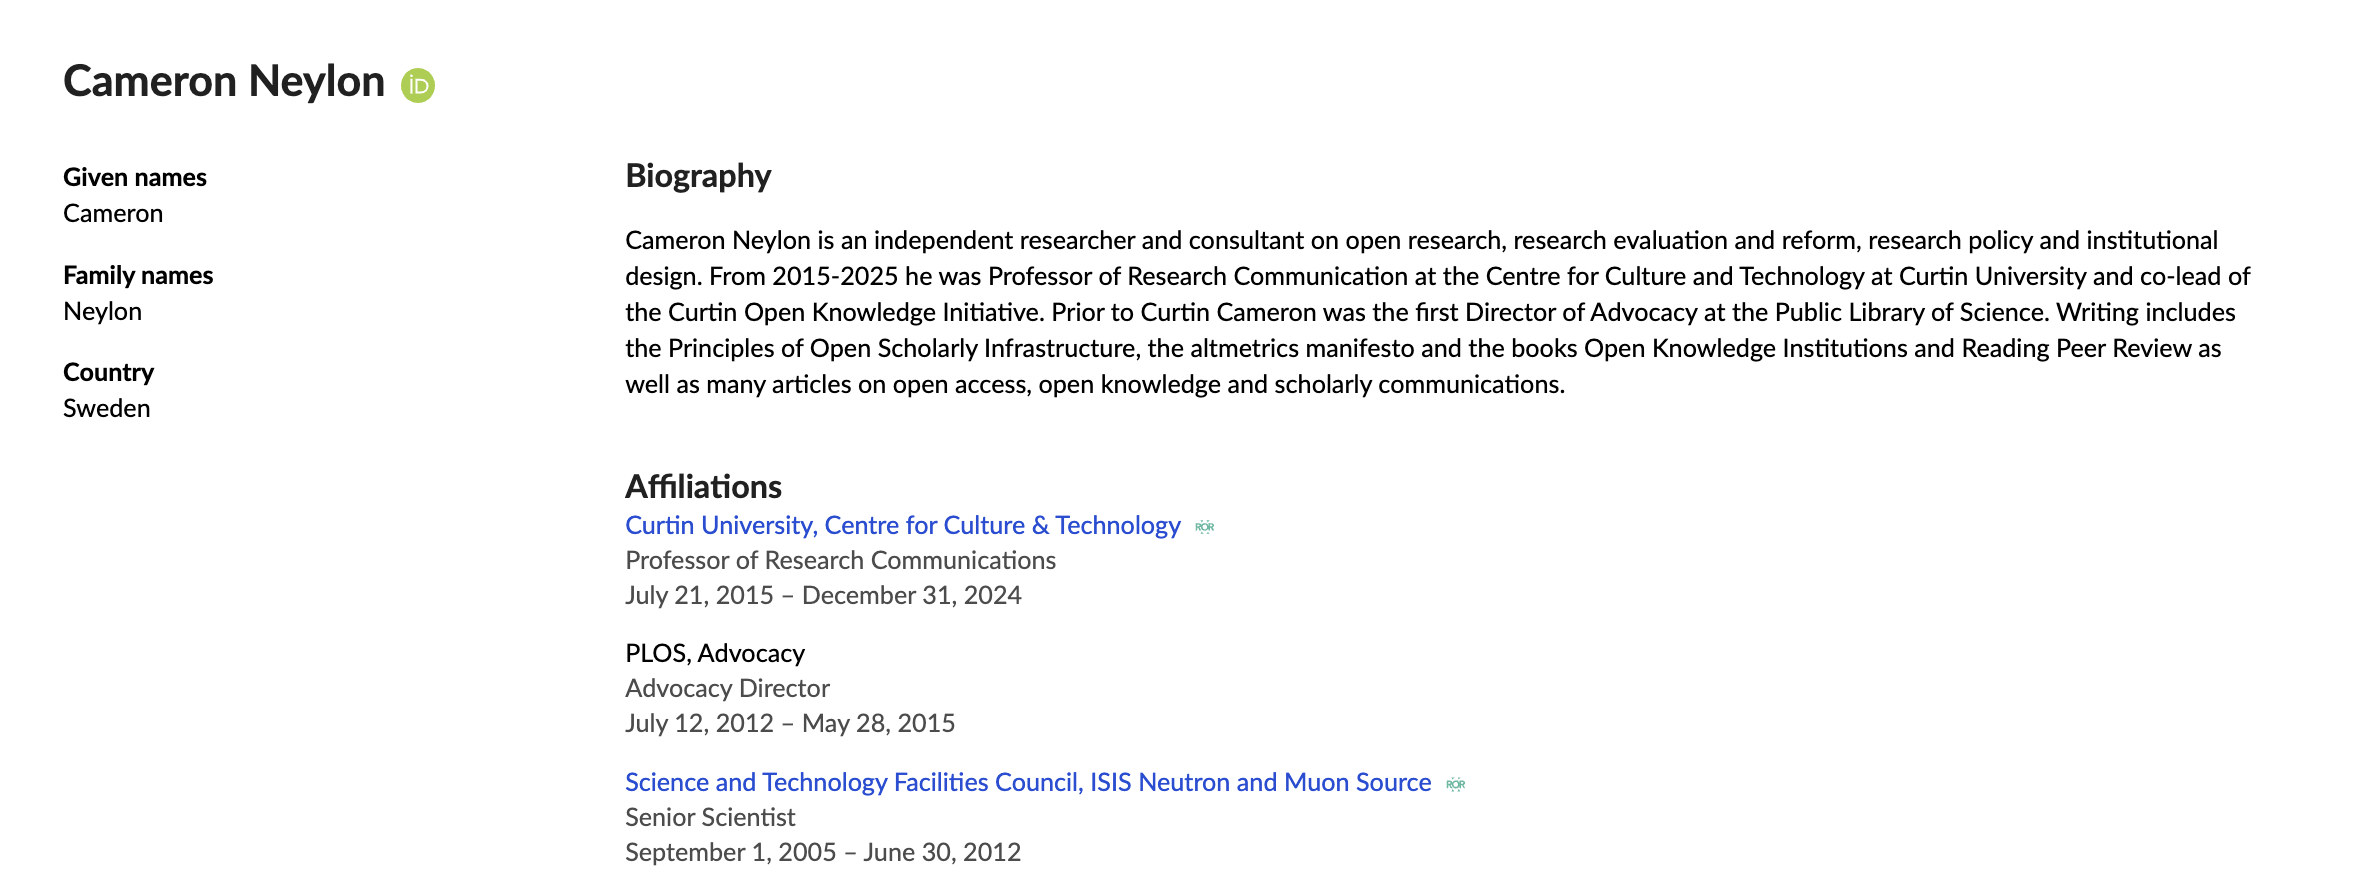The image size is (2356, 888).
Task: Open the green ORCID iD icon
Action: (418, 85)
